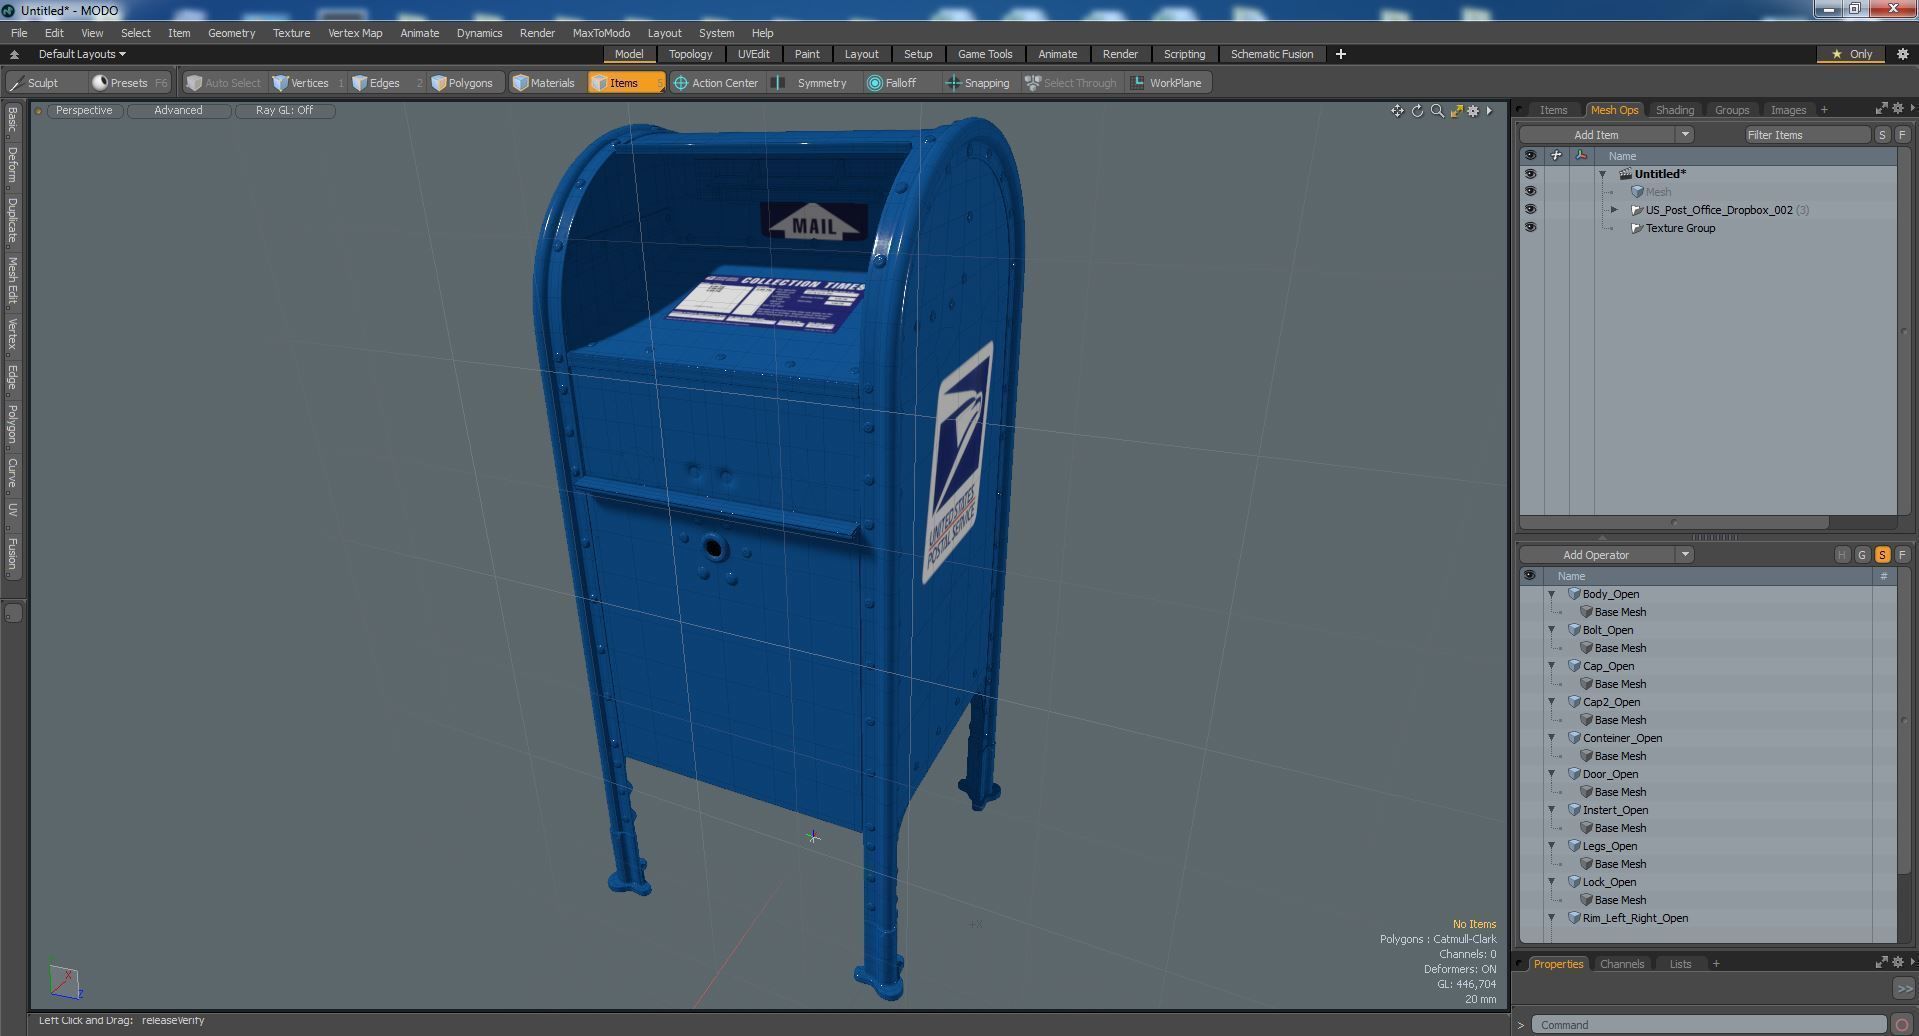Expand the US_Post_Office_Dropbox_002 item
Viewport: 1919px width, 1036px height.
pos(1615,209)
